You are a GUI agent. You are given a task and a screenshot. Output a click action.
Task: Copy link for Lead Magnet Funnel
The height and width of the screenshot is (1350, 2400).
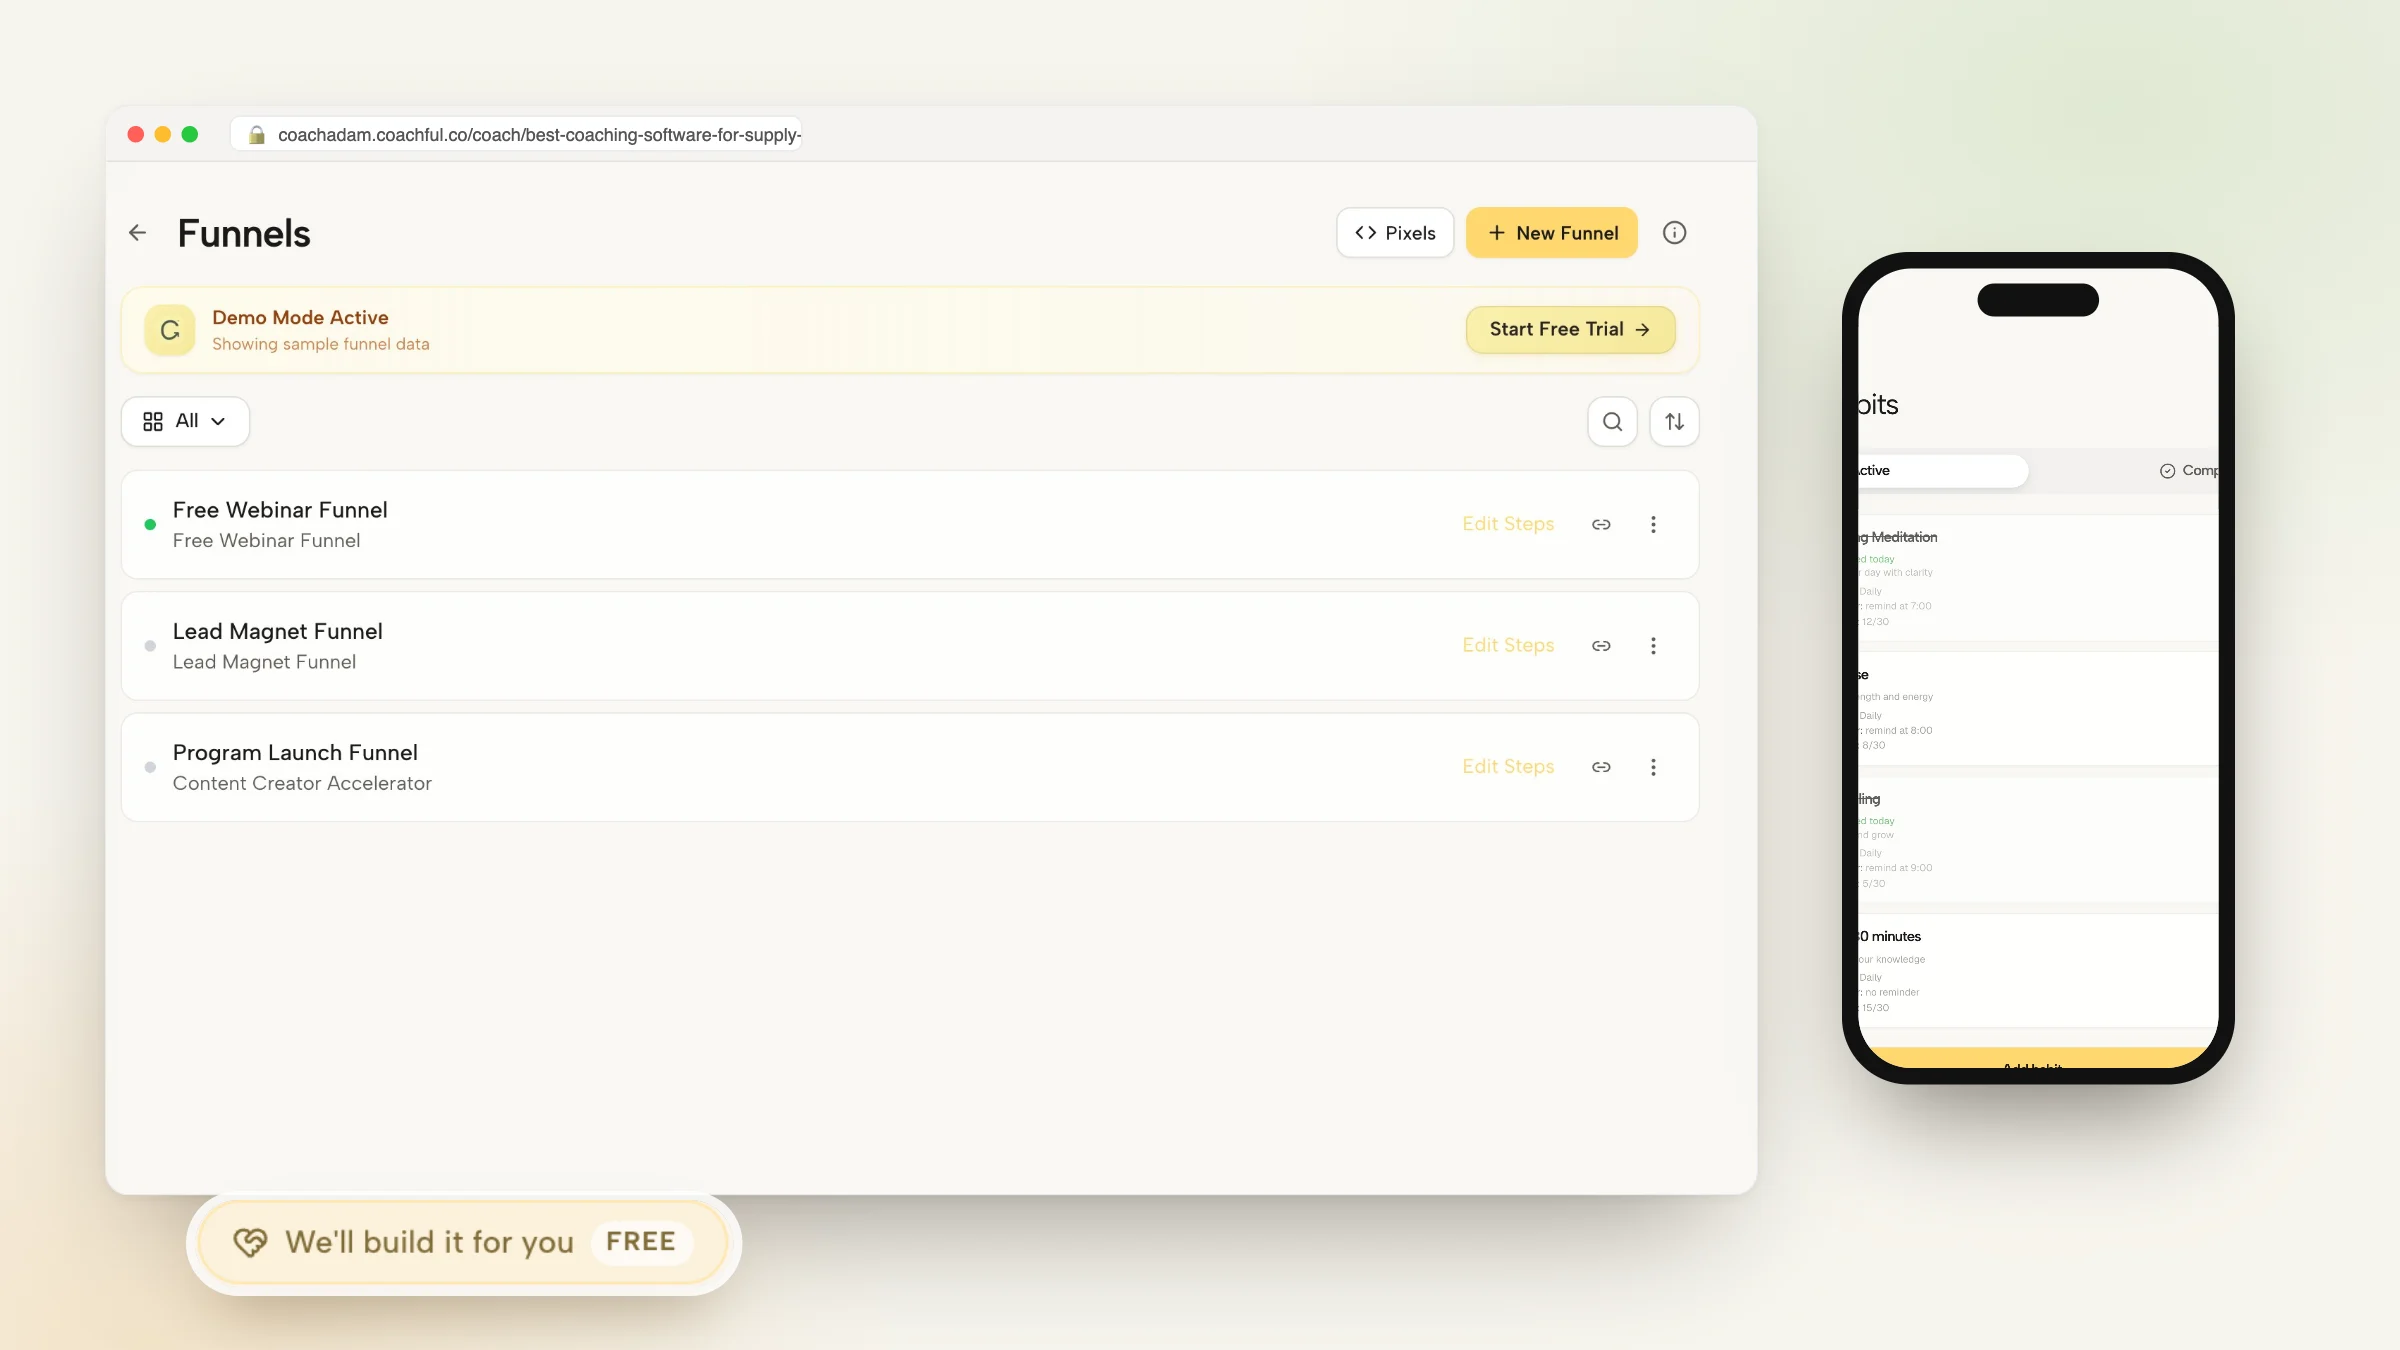coord(1601,646)
